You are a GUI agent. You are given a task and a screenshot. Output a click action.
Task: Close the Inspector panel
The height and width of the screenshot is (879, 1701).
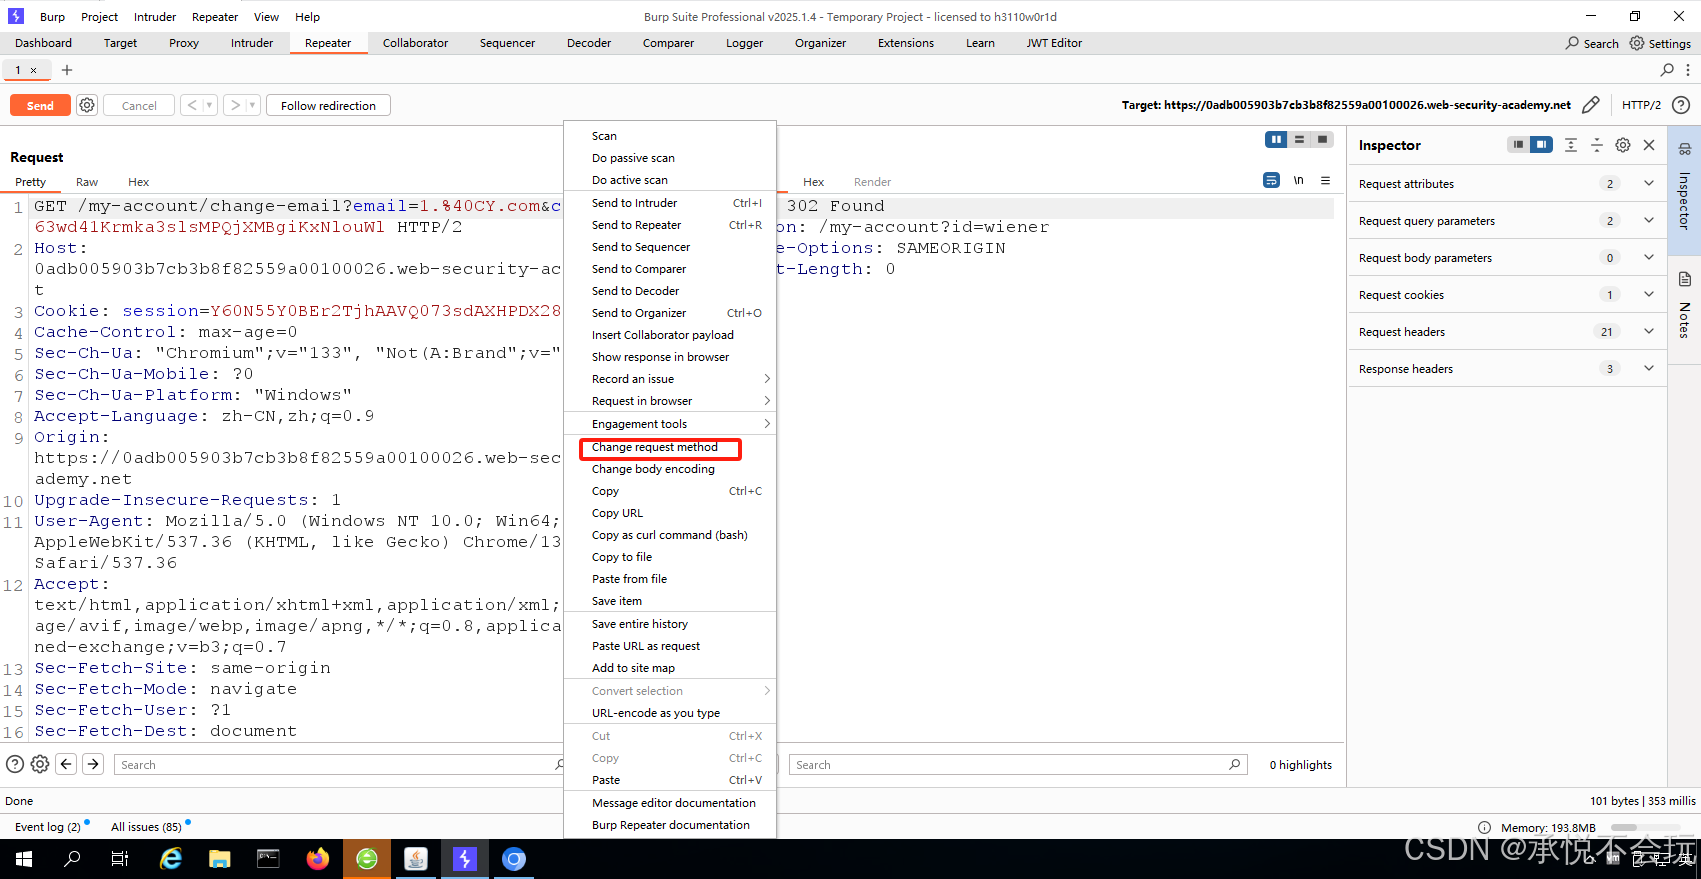click(x=1649, y=145)
